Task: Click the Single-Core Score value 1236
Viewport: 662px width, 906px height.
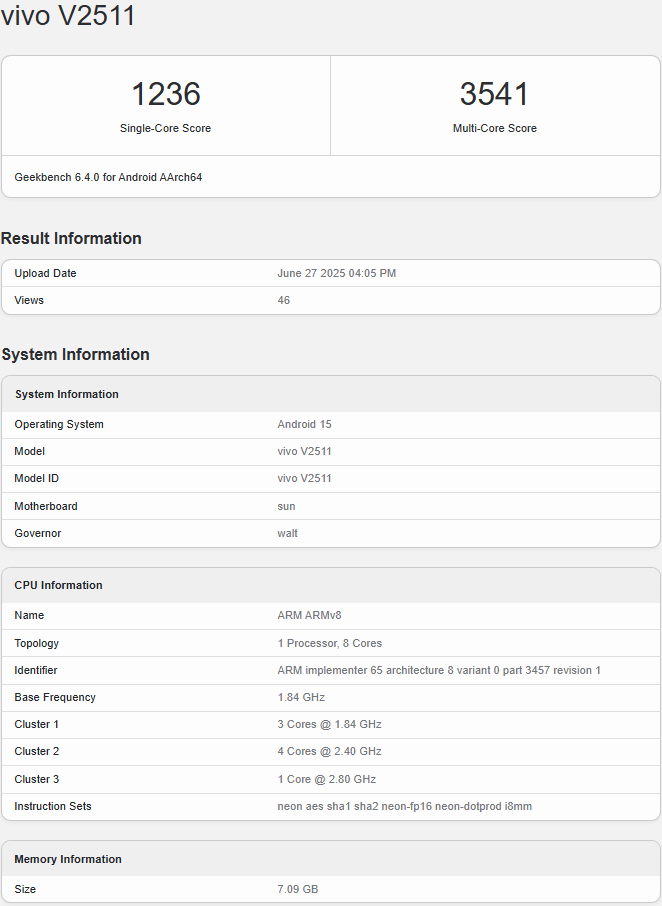Action: pos(166,94)
